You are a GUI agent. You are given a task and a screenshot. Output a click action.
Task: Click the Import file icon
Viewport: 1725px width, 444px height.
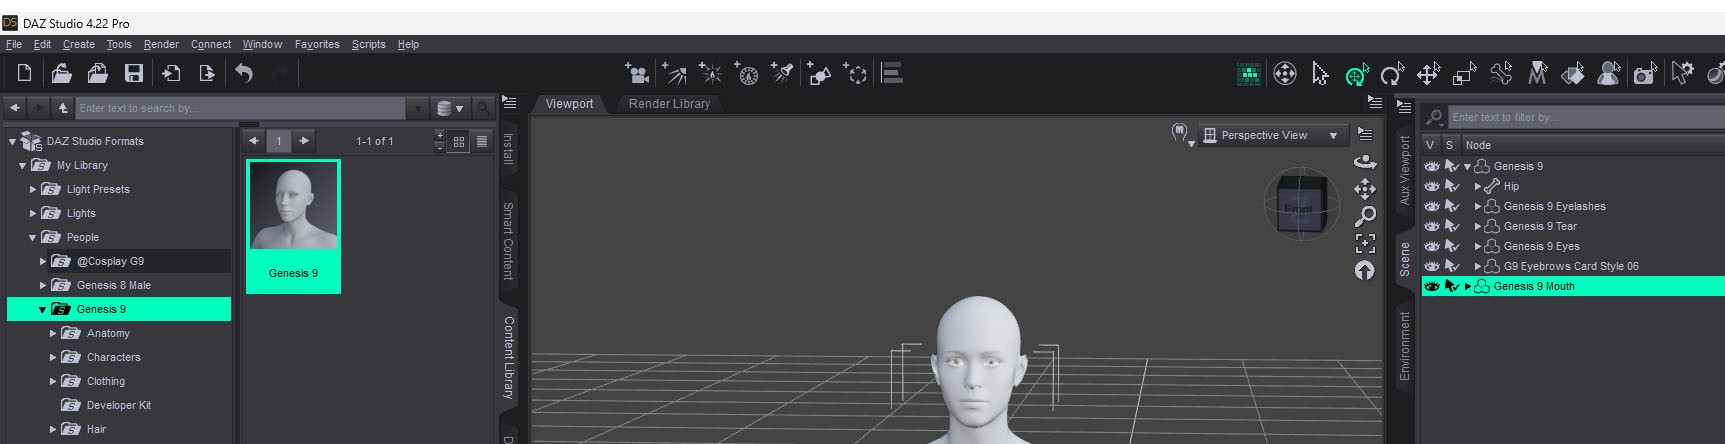(171, 73)
